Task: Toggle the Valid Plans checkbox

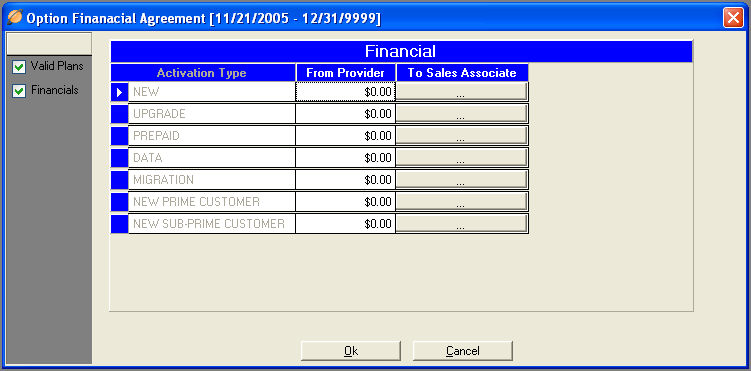Action: (x=19, y=67)
